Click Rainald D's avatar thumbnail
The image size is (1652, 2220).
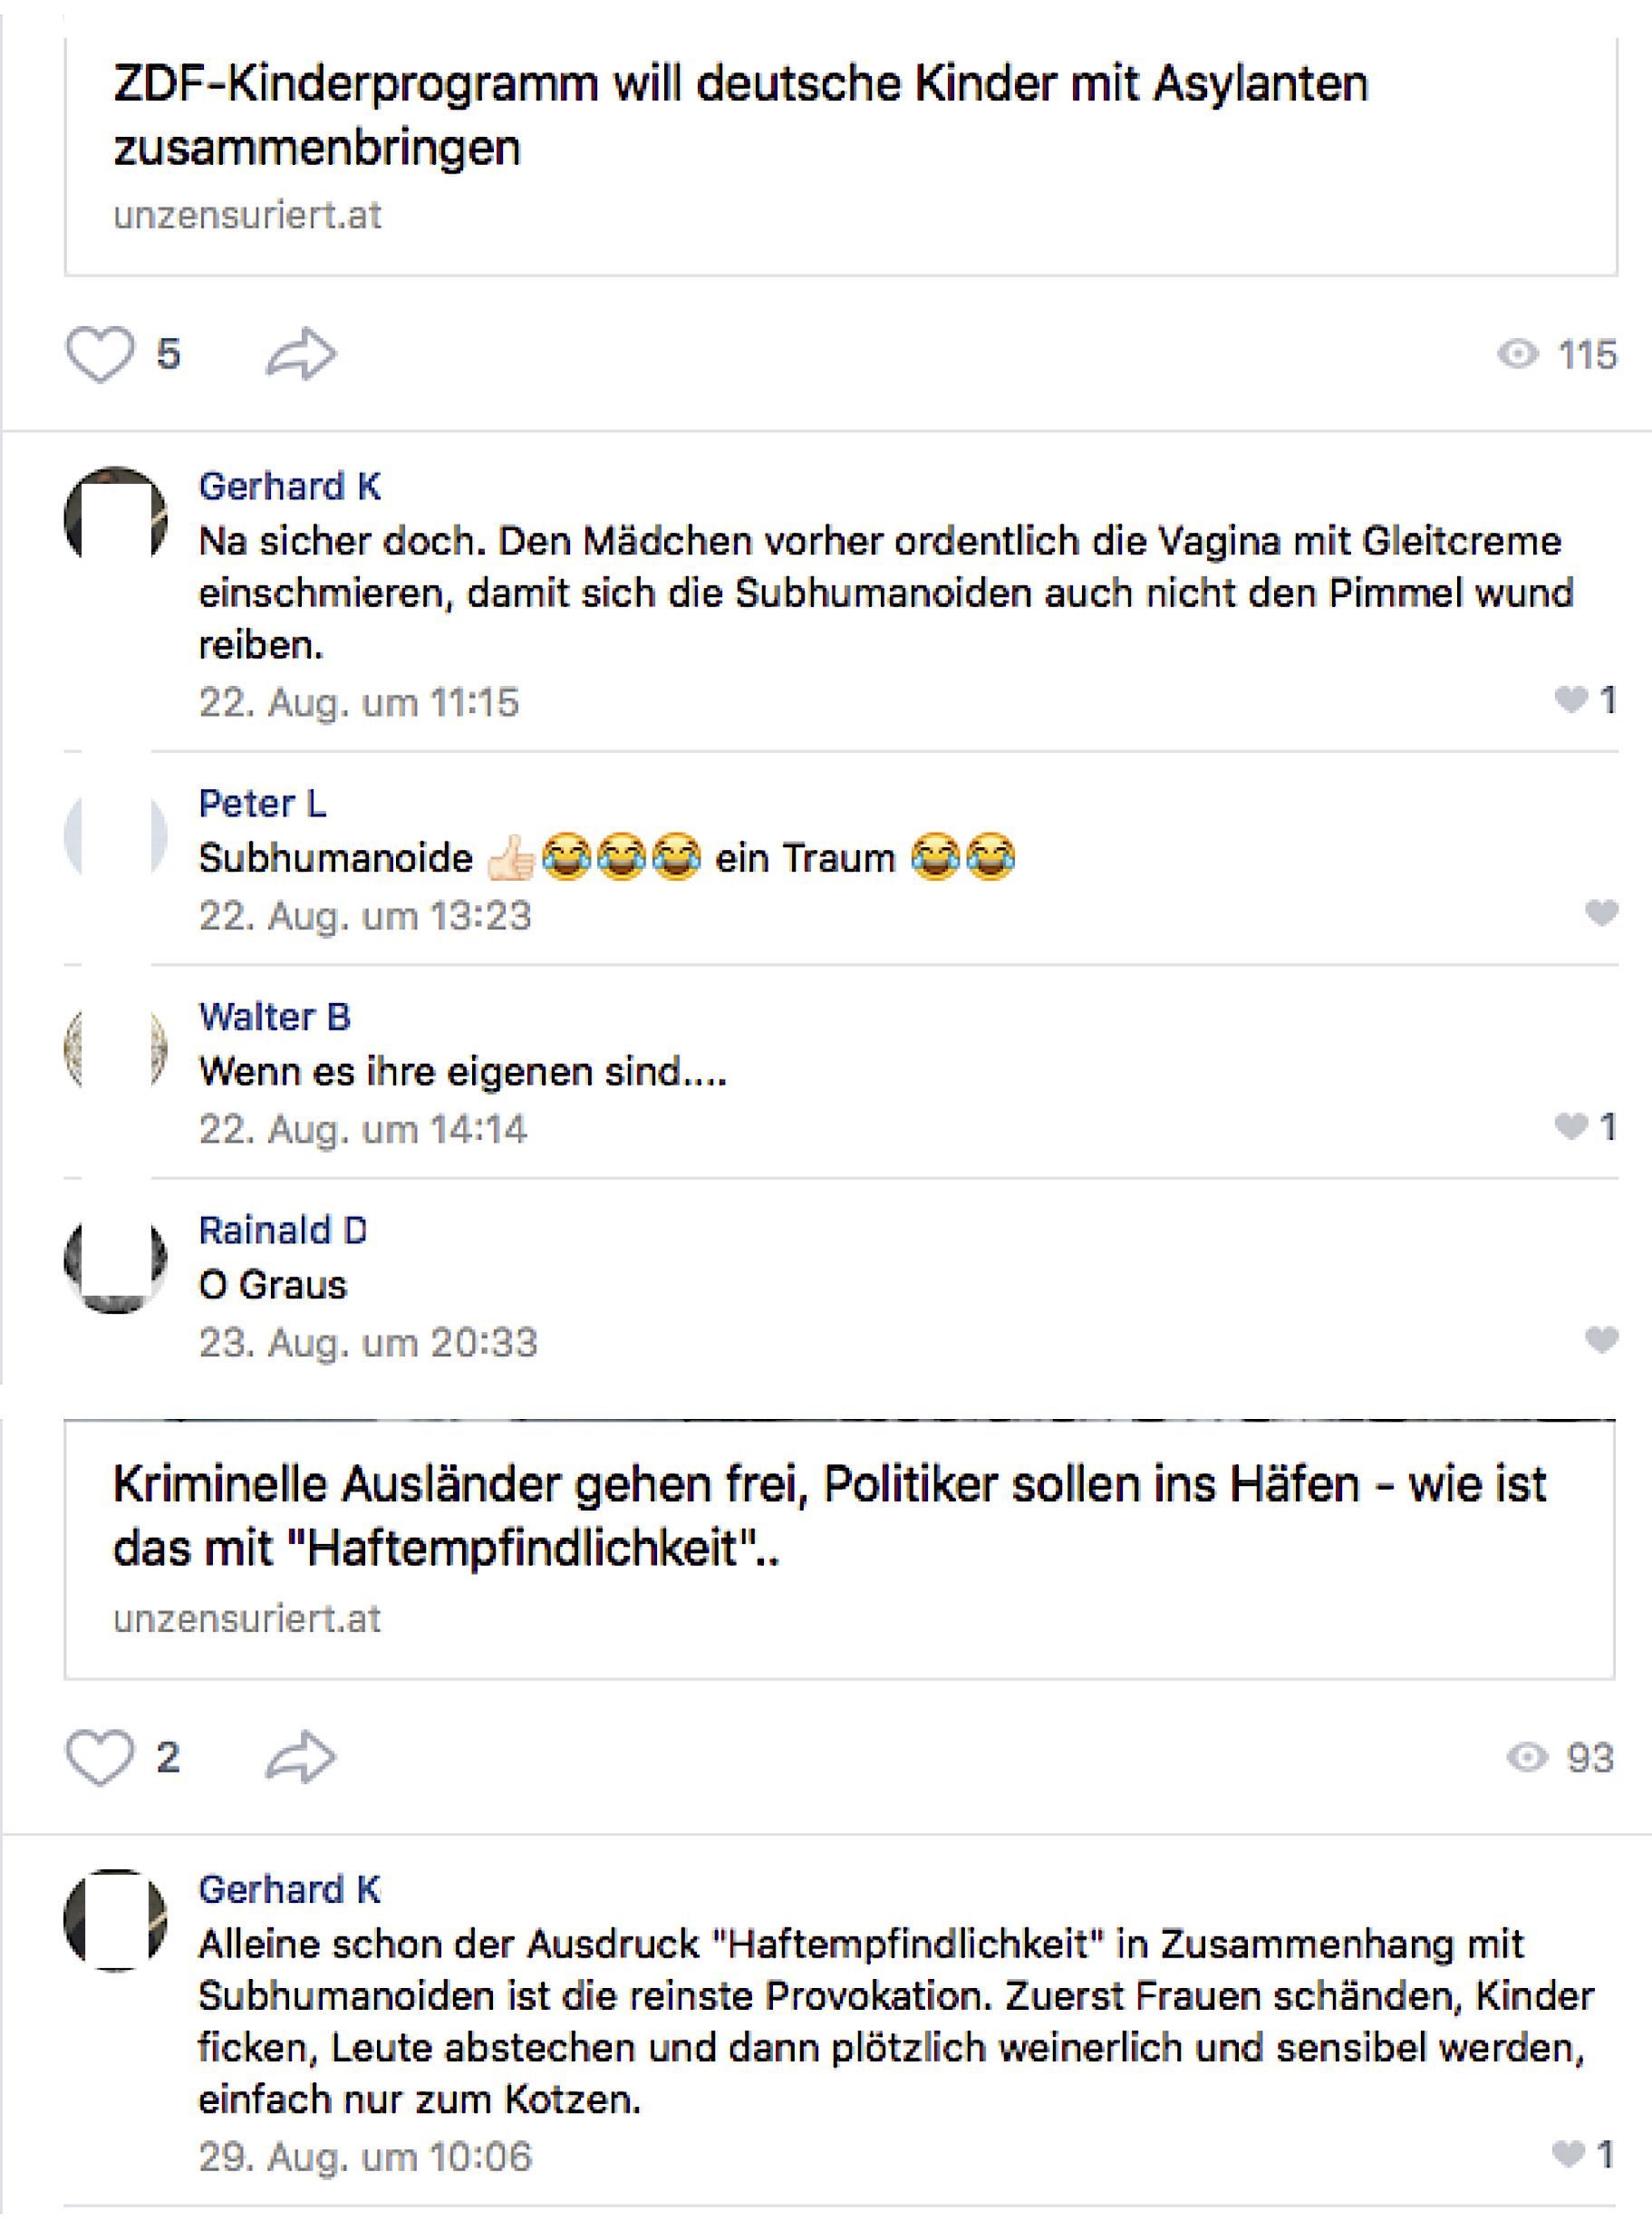pyautogui.click(x=115, y=1262)
